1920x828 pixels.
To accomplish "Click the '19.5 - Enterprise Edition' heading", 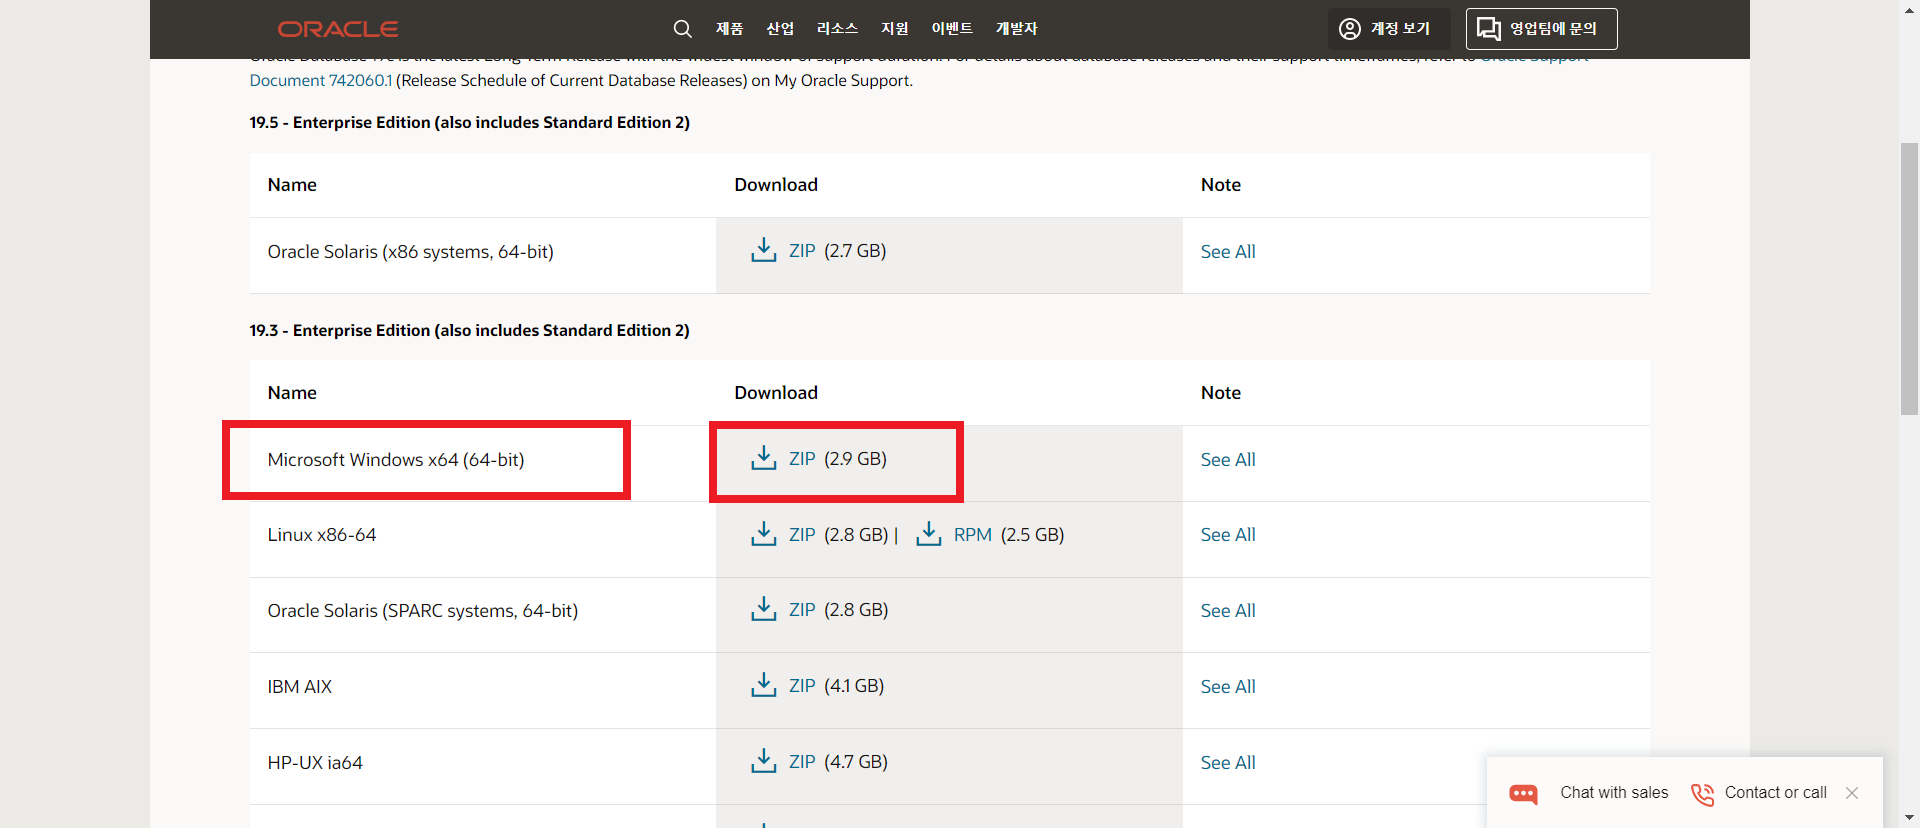I will [470, 122].
